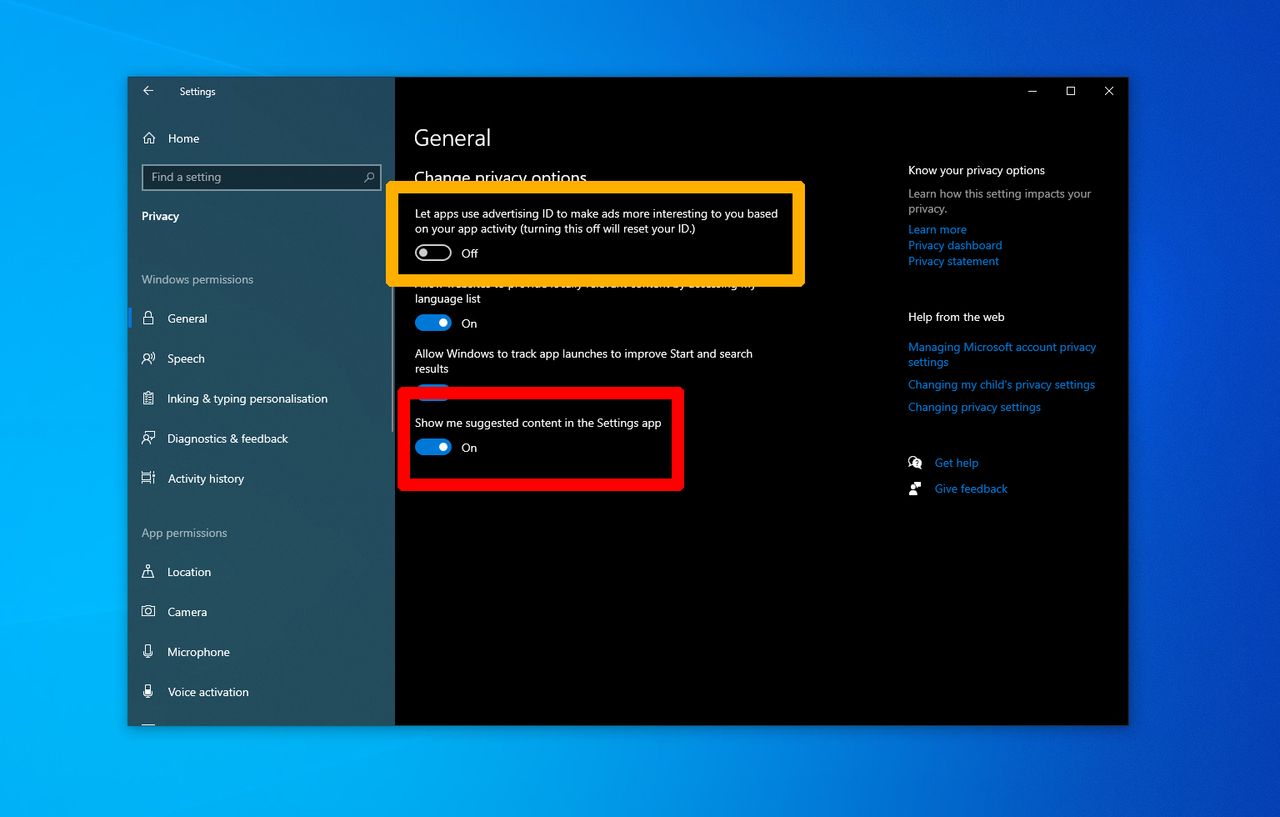Close the Settings window
The width and height of the screenshot is (1280, 817).
click(x=1108, y=91)
